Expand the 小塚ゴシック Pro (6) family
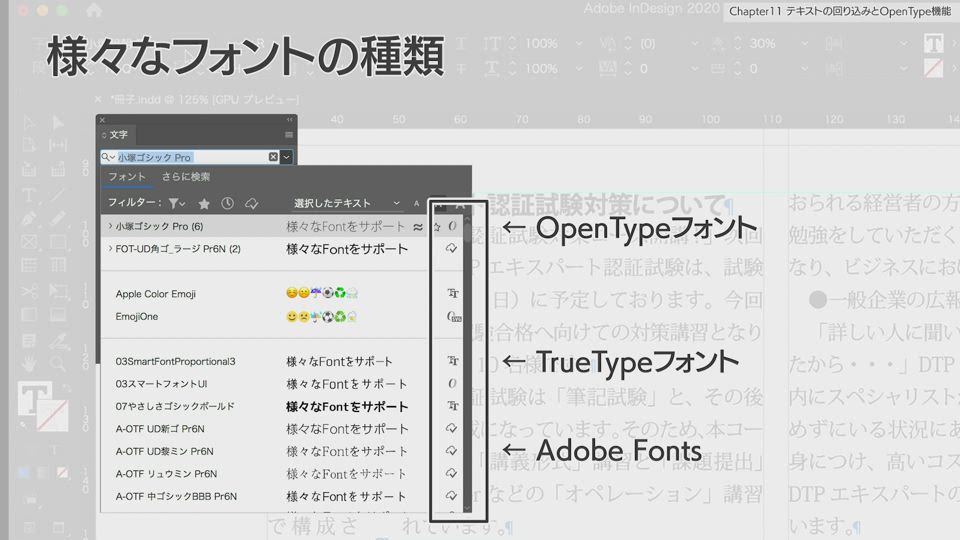The image size is (960, 540). coord(110,226)
